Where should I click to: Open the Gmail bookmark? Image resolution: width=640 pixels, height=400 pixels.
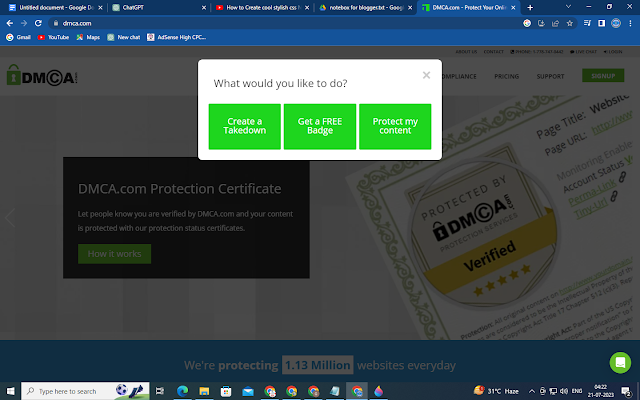point(18,37)
